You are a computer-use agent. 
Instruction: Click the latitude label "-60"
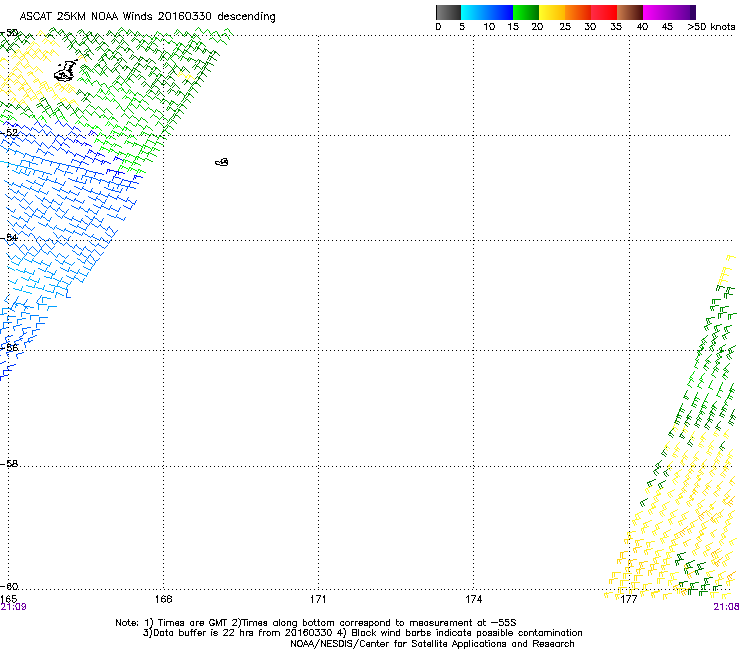[x=9, y=587]
